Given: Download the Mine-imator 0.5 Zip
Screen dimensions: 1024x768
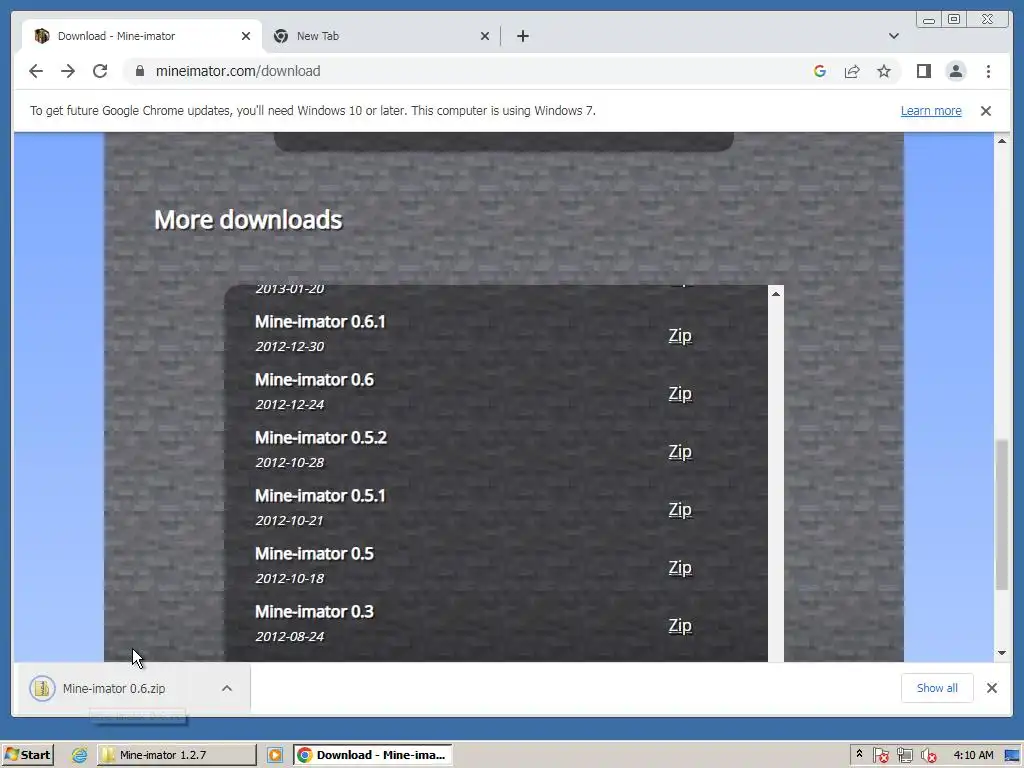Looking at the screenshot, I should click(x=680, y=568).
